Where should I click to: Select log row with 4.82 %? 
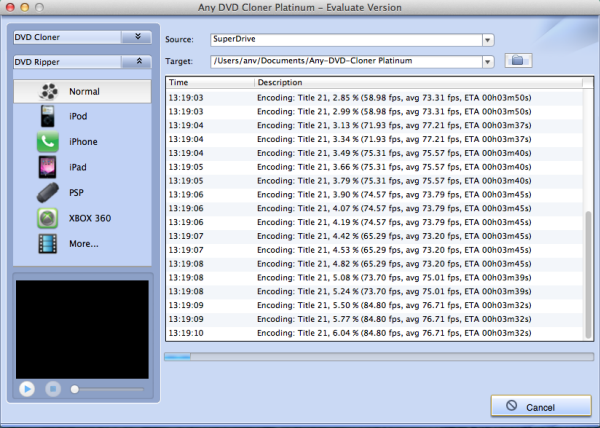[x=375, y=264]
